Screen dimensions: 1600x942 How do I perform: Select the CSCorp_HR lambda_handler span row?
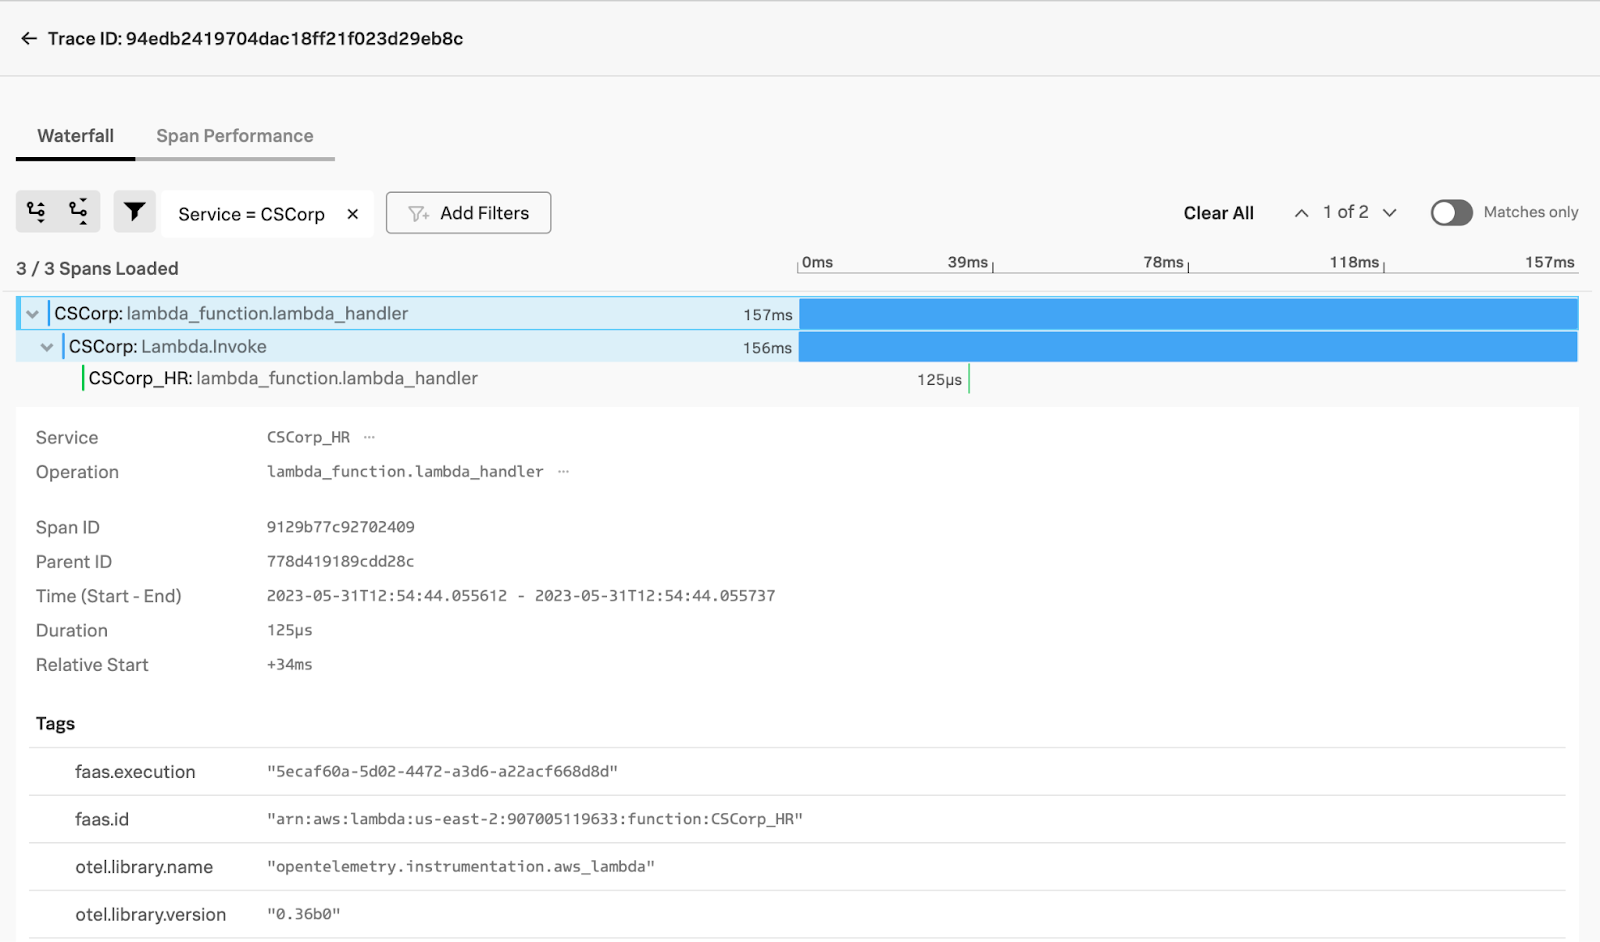283,379
